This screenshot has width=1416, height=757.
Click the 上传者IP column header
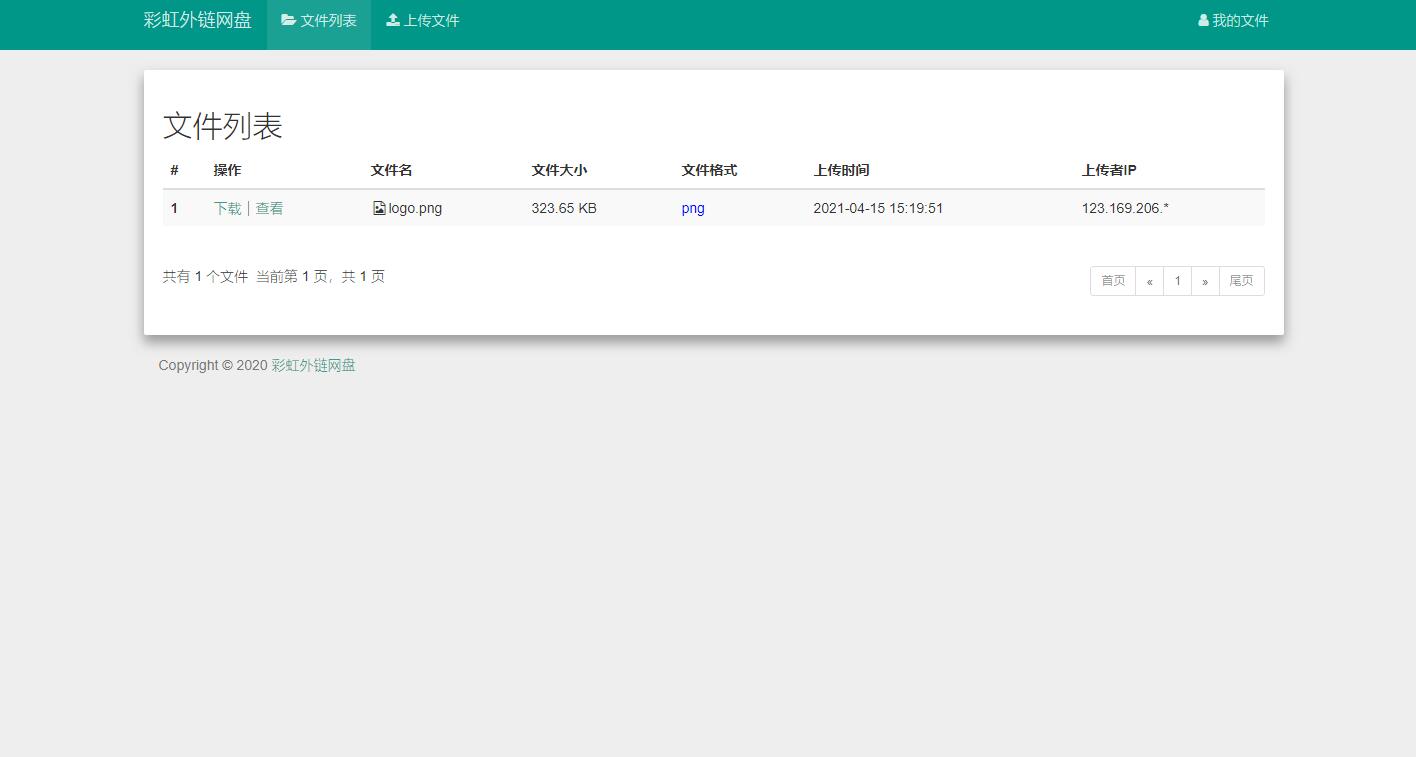point(1109,170)
